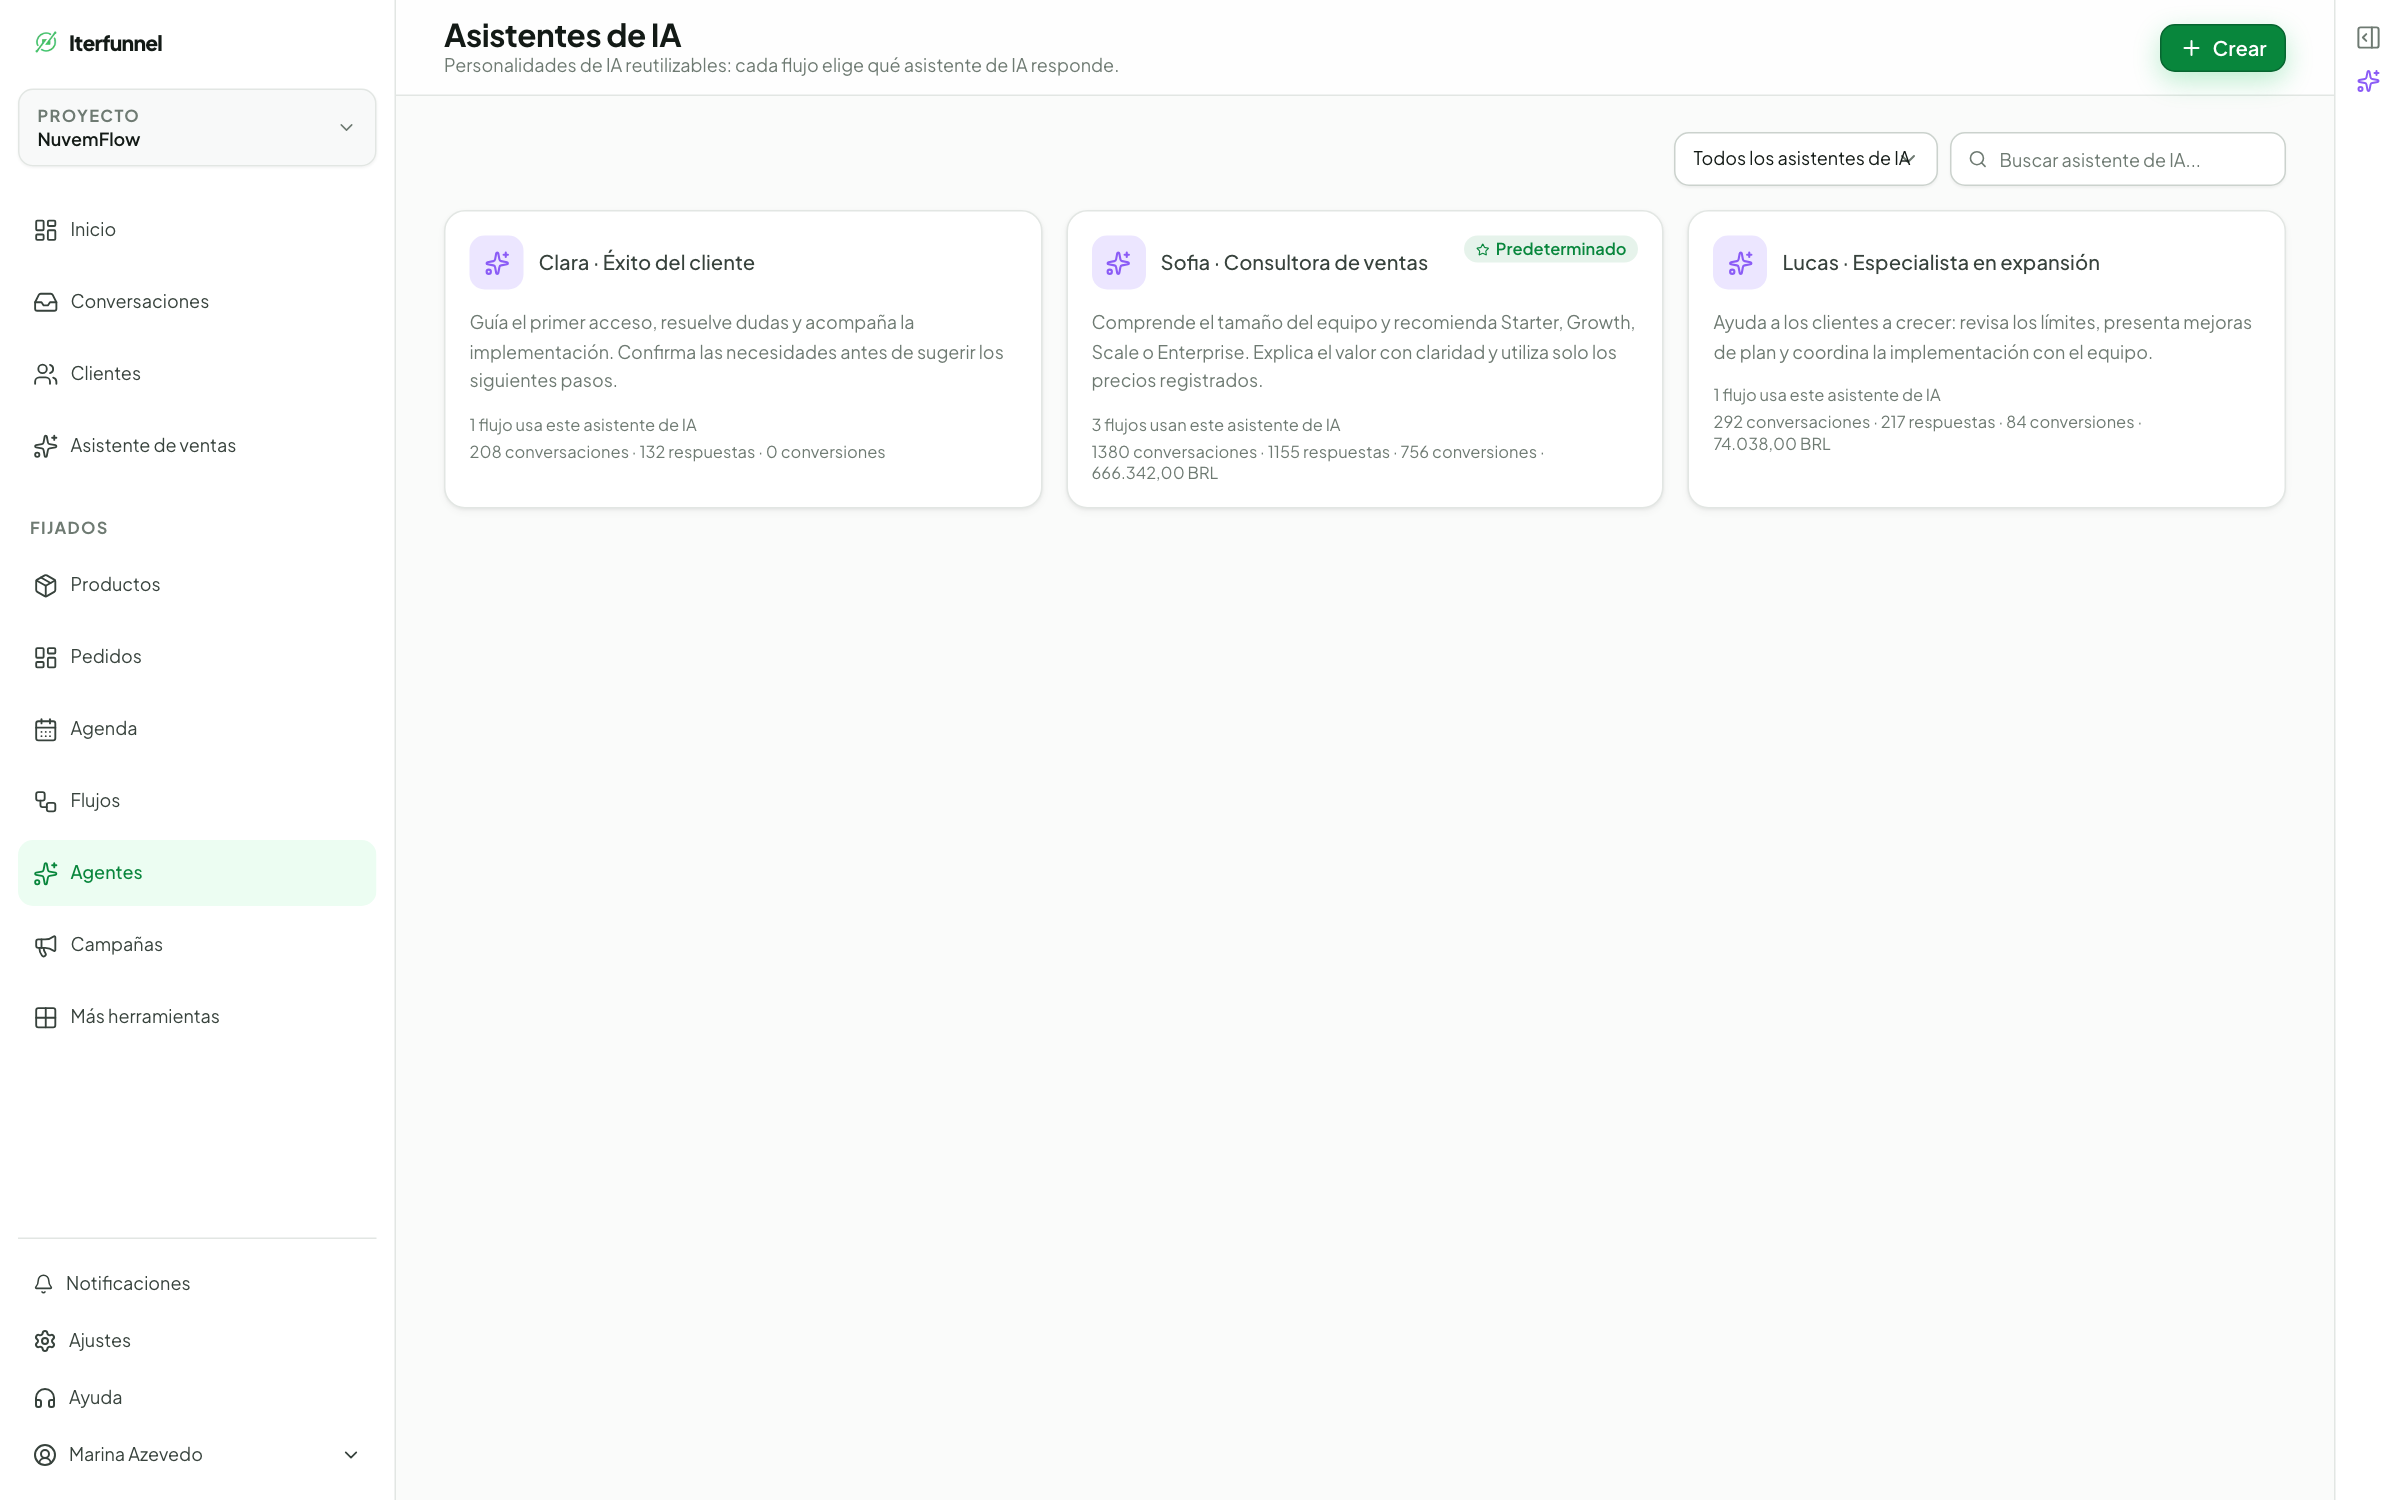Open the Todos los asistentes de IA filter
Screen dimensions: 2400x1500
click(x=1805, y=159)
